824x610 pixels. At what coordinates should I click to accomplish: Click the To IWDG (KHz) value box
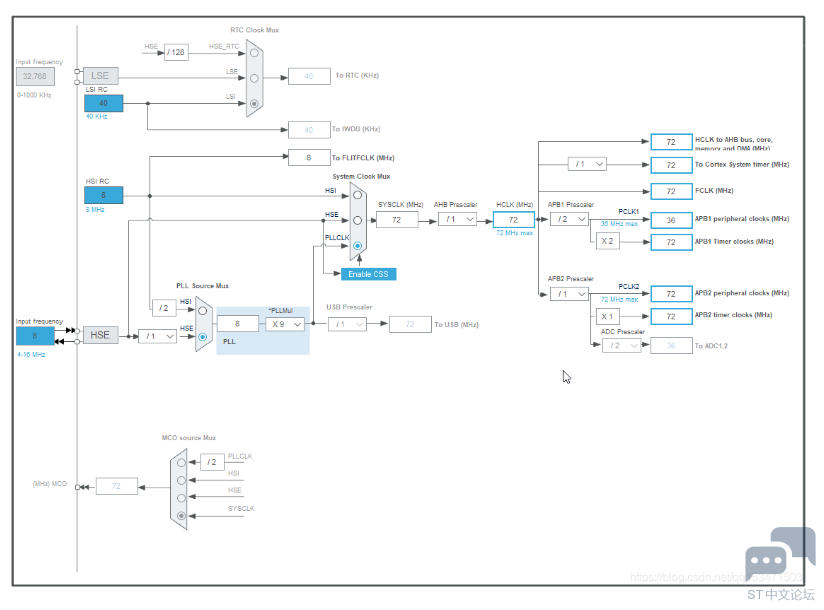tap(309, 130)
